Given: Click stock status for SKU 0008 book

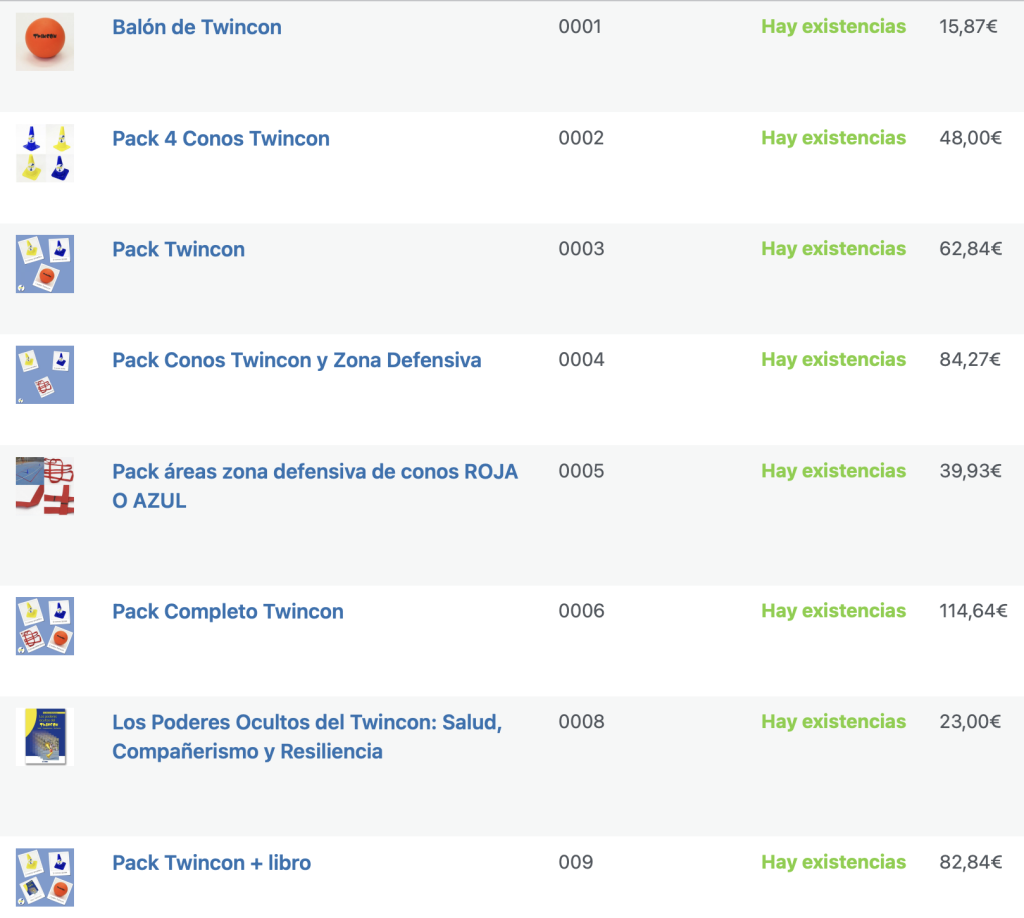Looking at the screenshot, I should click(x=833, y=721).
